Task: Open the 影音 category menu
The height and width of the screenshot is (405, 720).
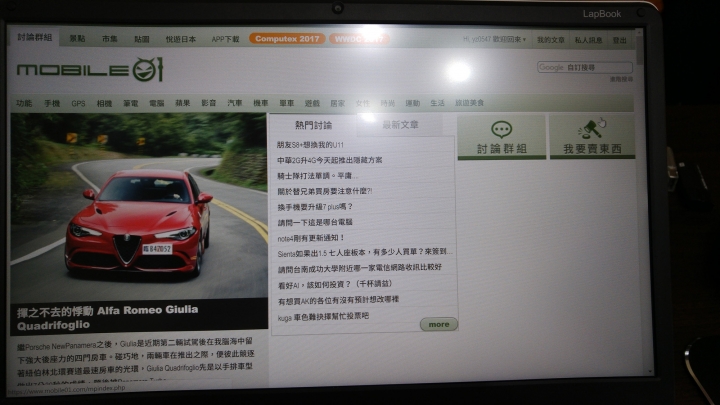Action: tap(208, 103)
